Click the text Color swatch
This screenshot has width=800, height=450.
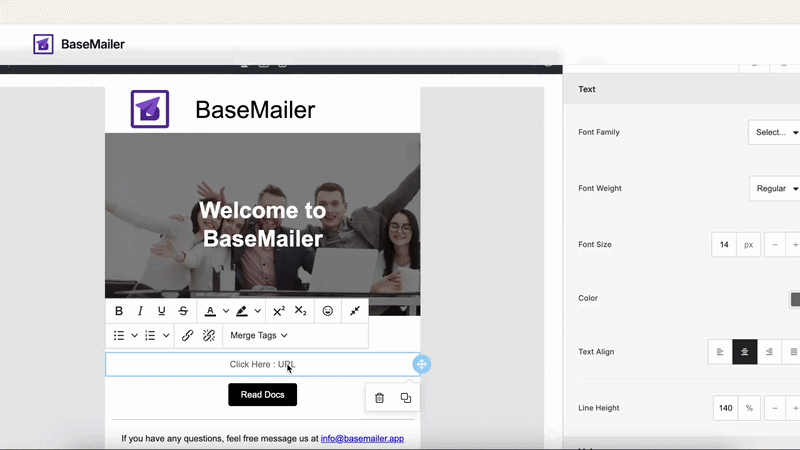click(x=795, y=299)
